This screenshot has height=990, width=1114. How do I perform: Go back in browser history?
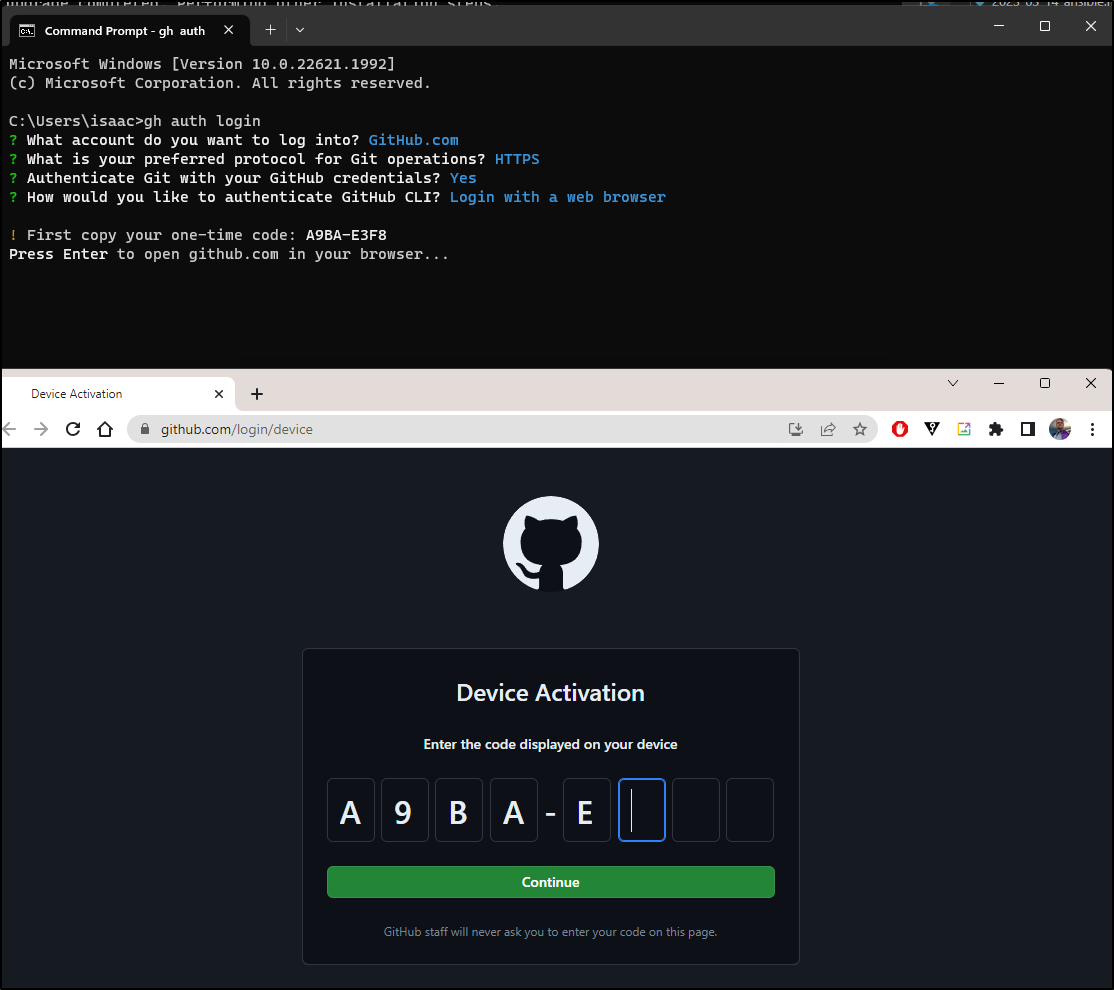click(10, 429)
